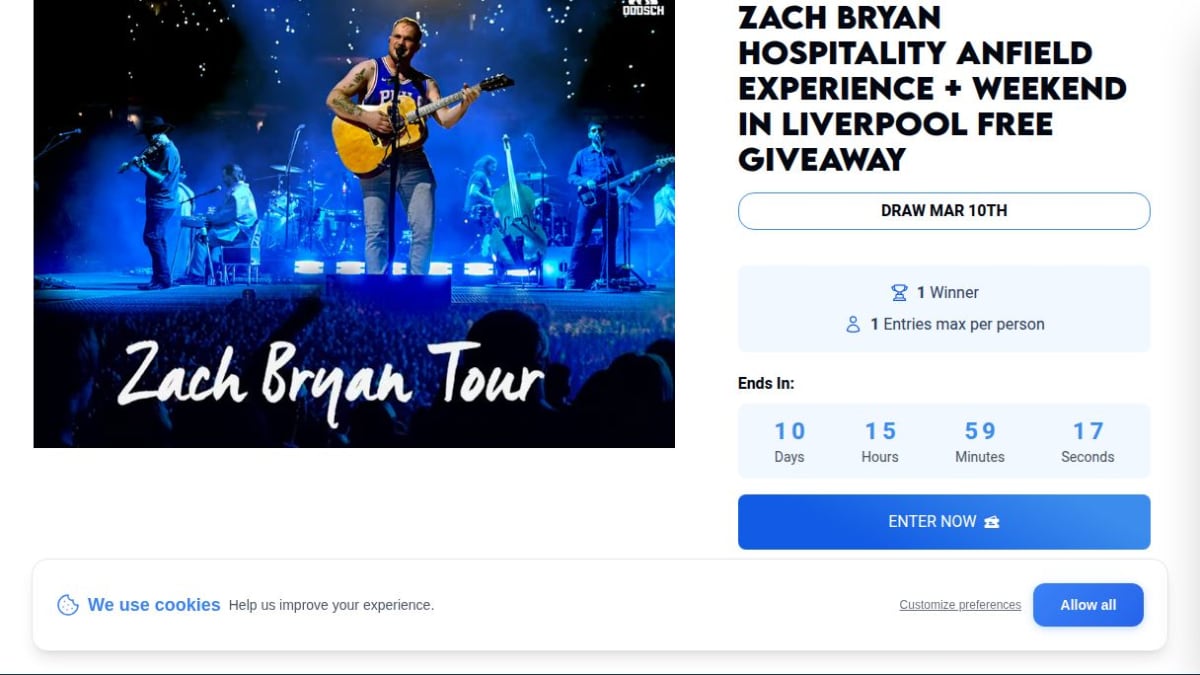Open the Customize preferences link
Screen dimensions: 1200x675
point(960,605)
